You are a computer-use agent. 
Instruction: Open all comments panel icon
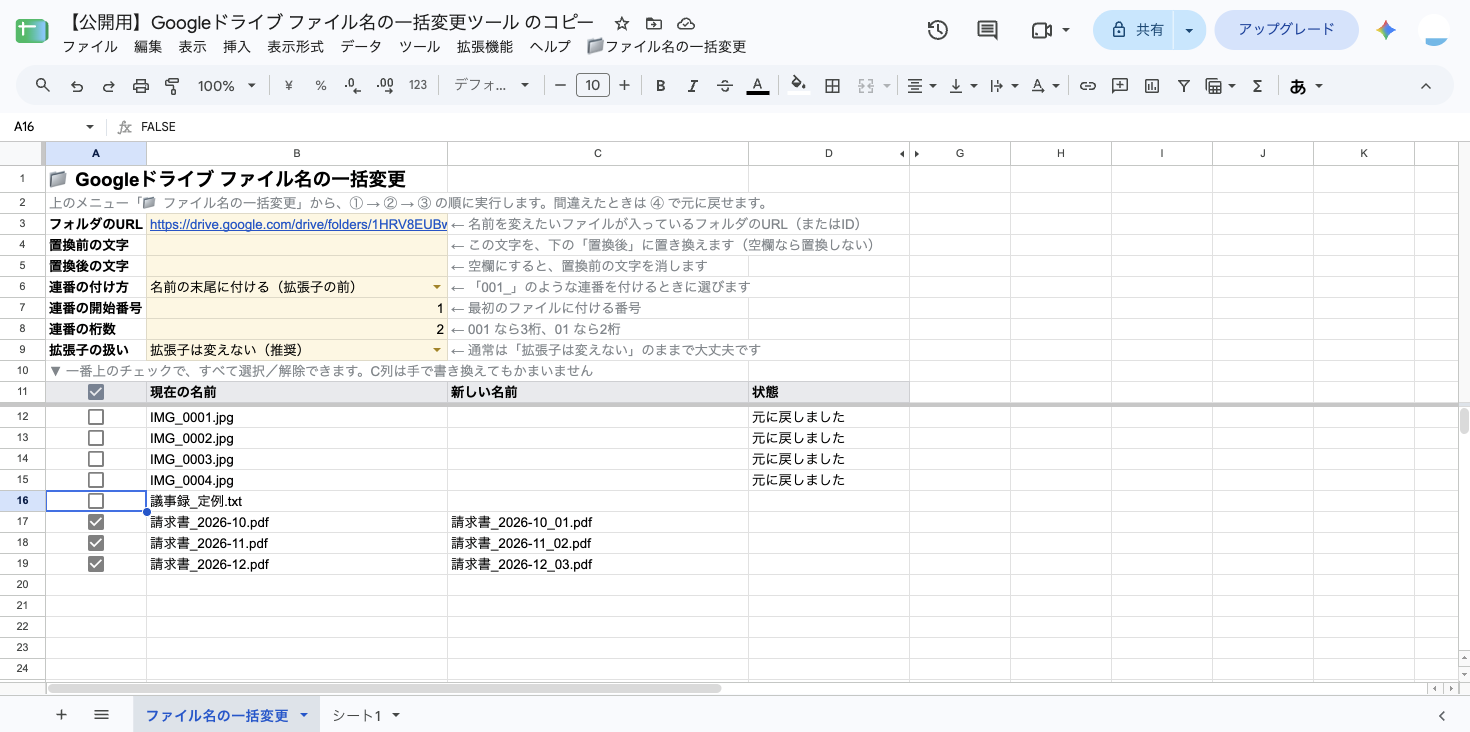[x=987, y=30]
